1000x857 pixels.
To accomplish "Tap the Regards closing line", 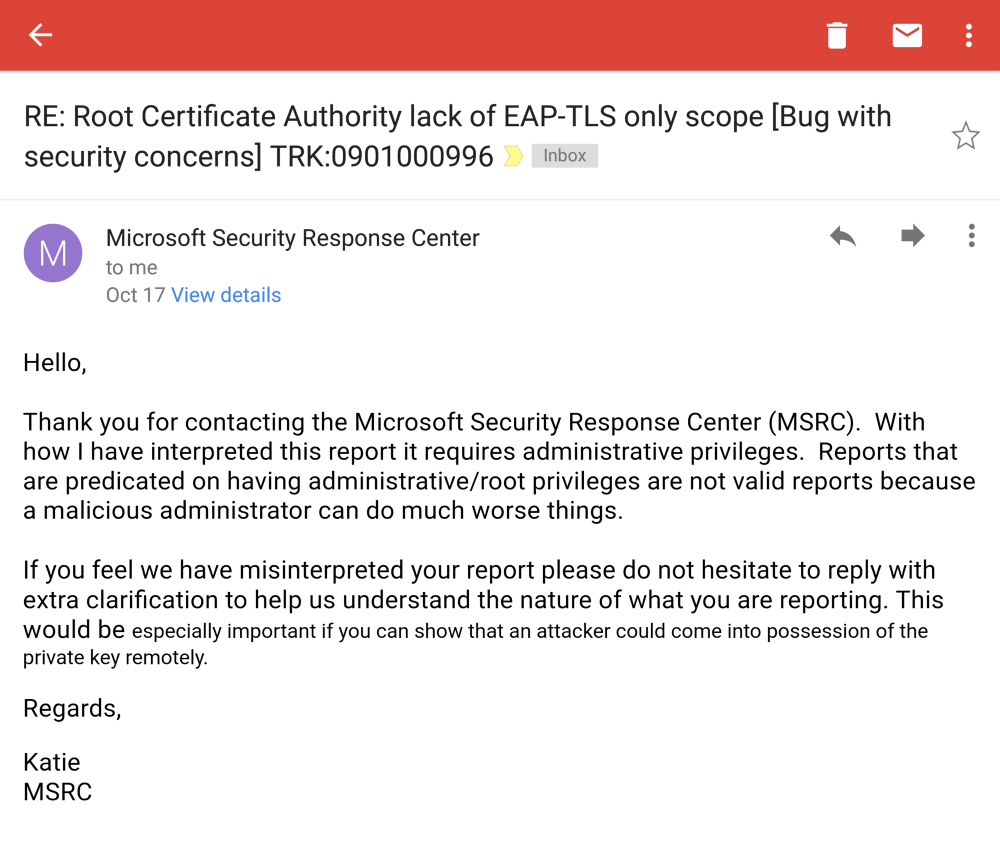I will click(x=72, y=708).
